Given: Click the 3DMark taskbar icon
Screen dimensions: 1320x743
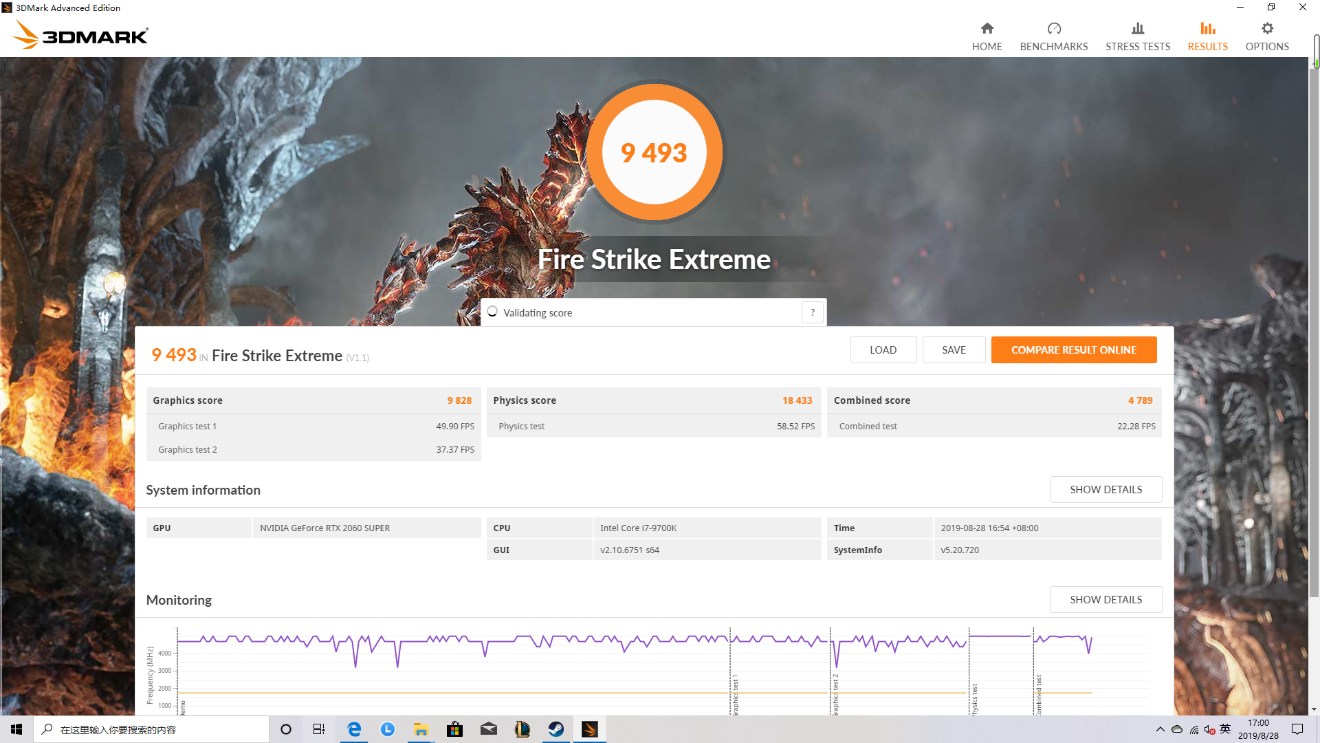Looking at the screenshot, I should (590, 729).
